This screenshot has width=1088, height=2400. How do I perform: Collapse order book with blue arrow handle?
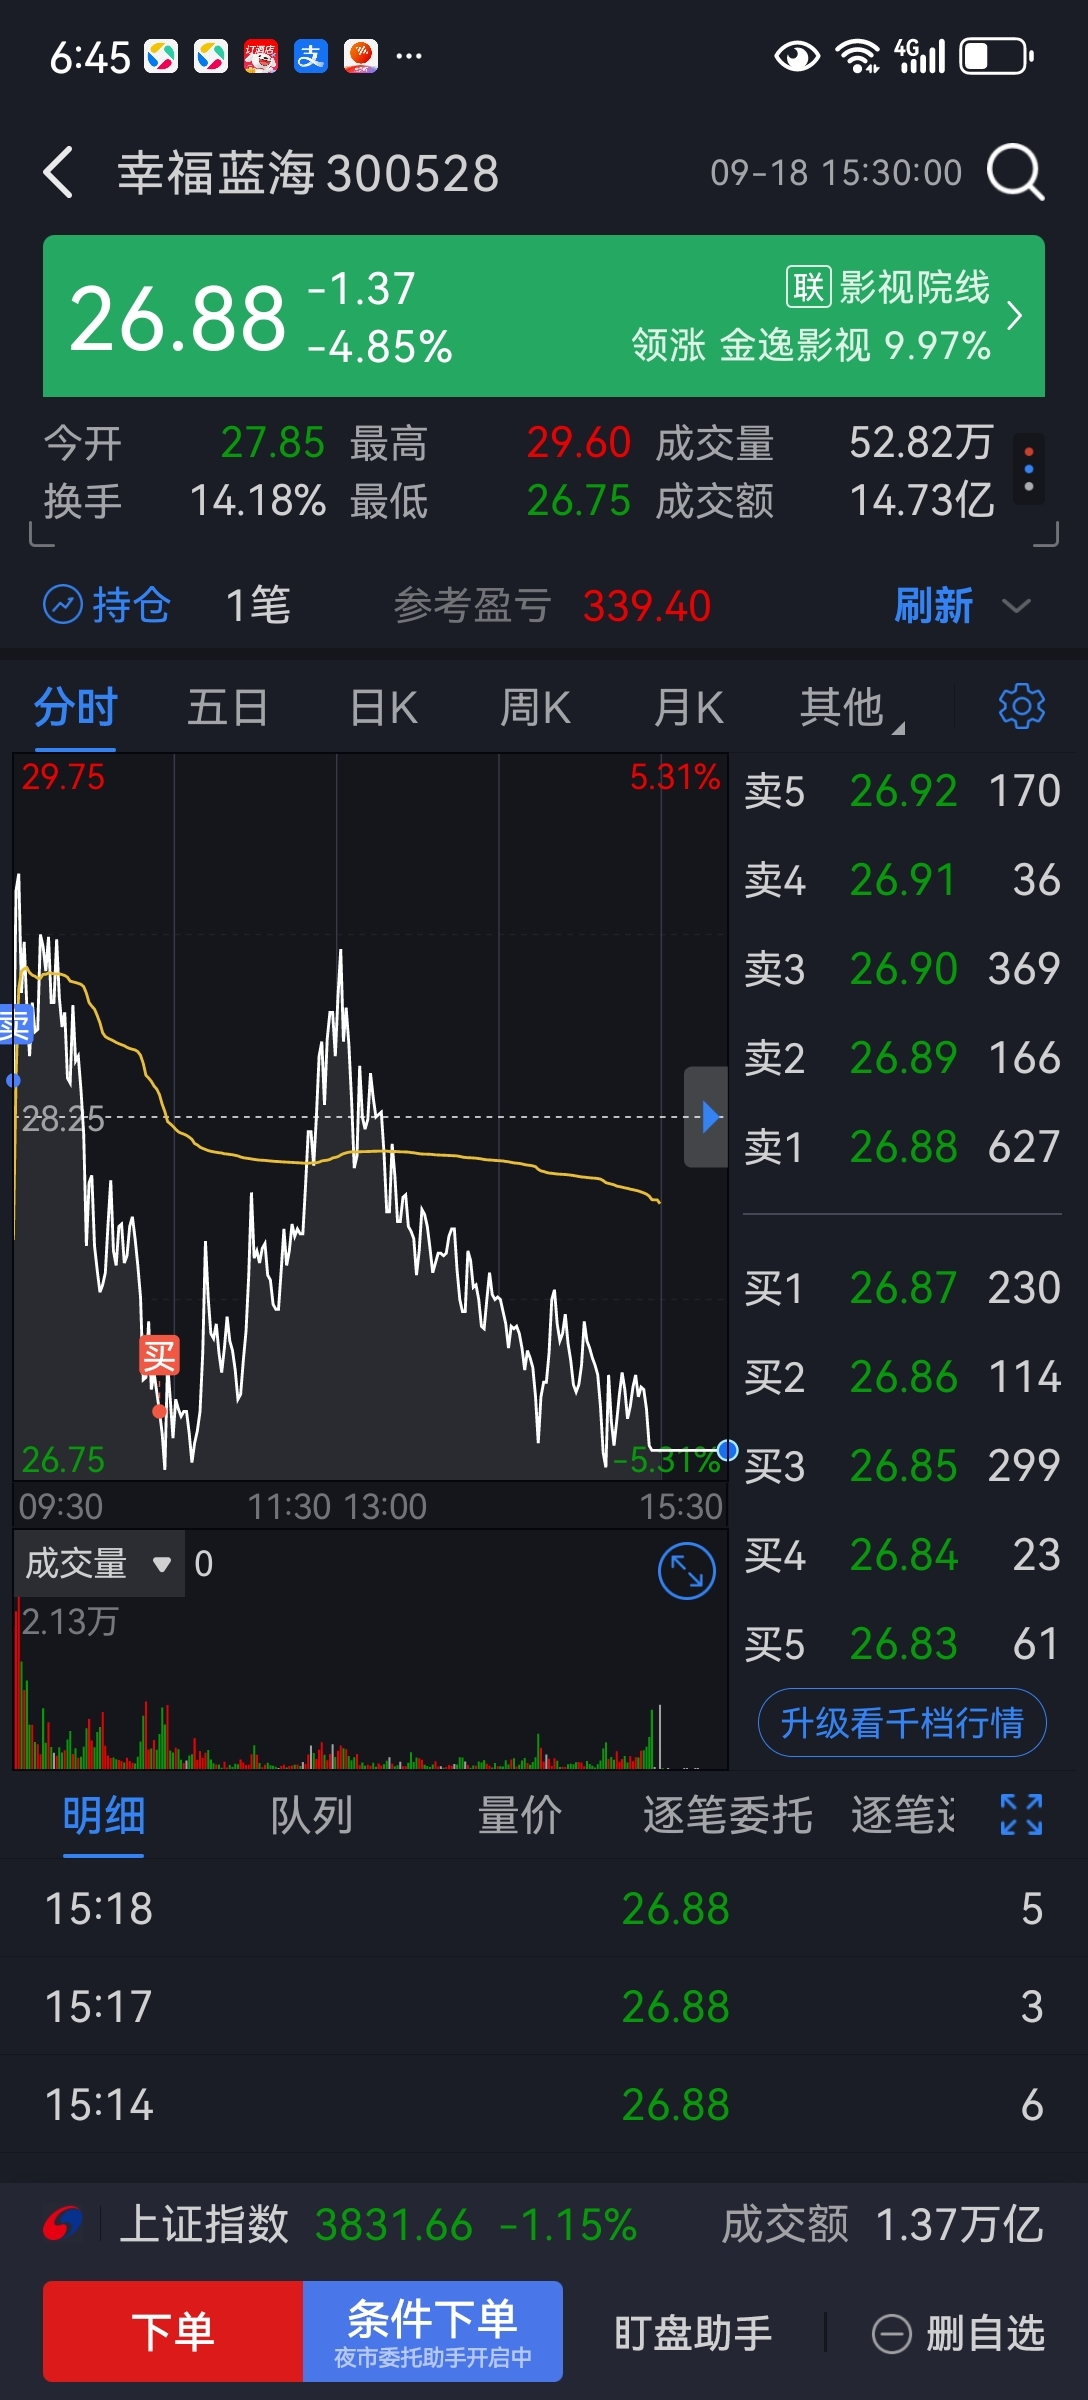(x=706, y=1117)
